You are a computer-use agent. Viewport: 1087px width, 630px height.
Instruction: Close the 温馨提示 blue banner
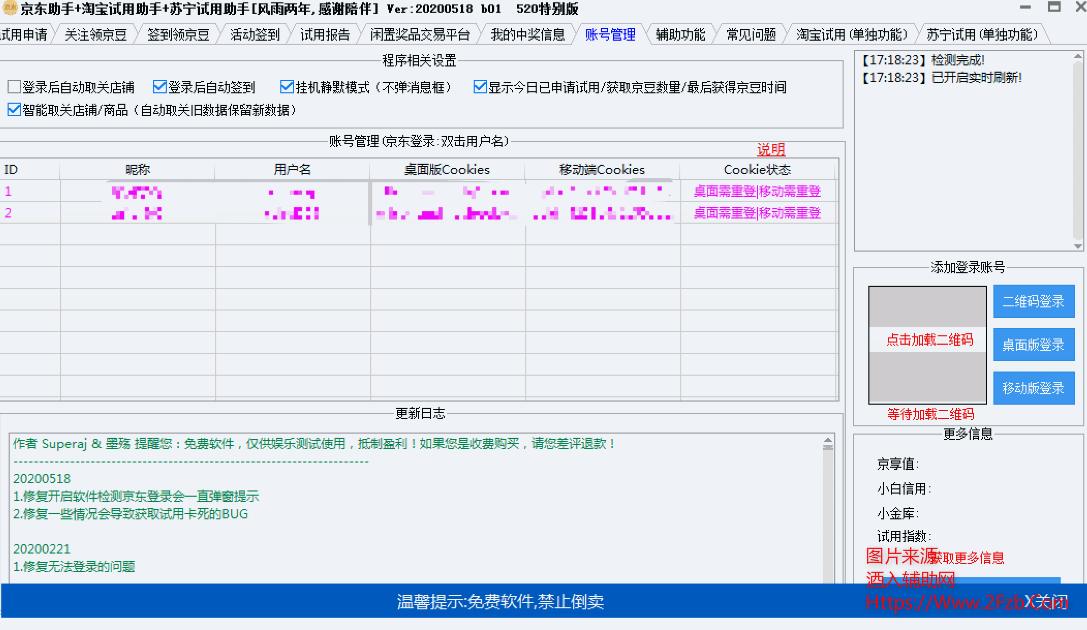[x=1046, y=601]
